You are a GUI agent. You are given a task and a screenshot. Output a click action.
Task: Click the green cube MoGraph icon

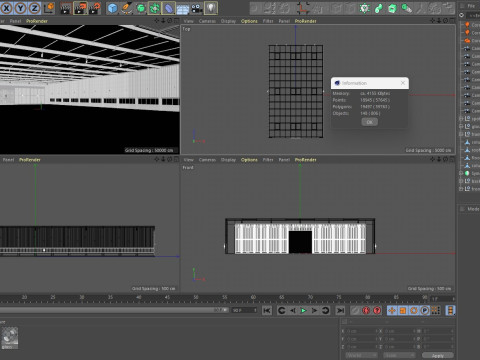coord(392,8)
